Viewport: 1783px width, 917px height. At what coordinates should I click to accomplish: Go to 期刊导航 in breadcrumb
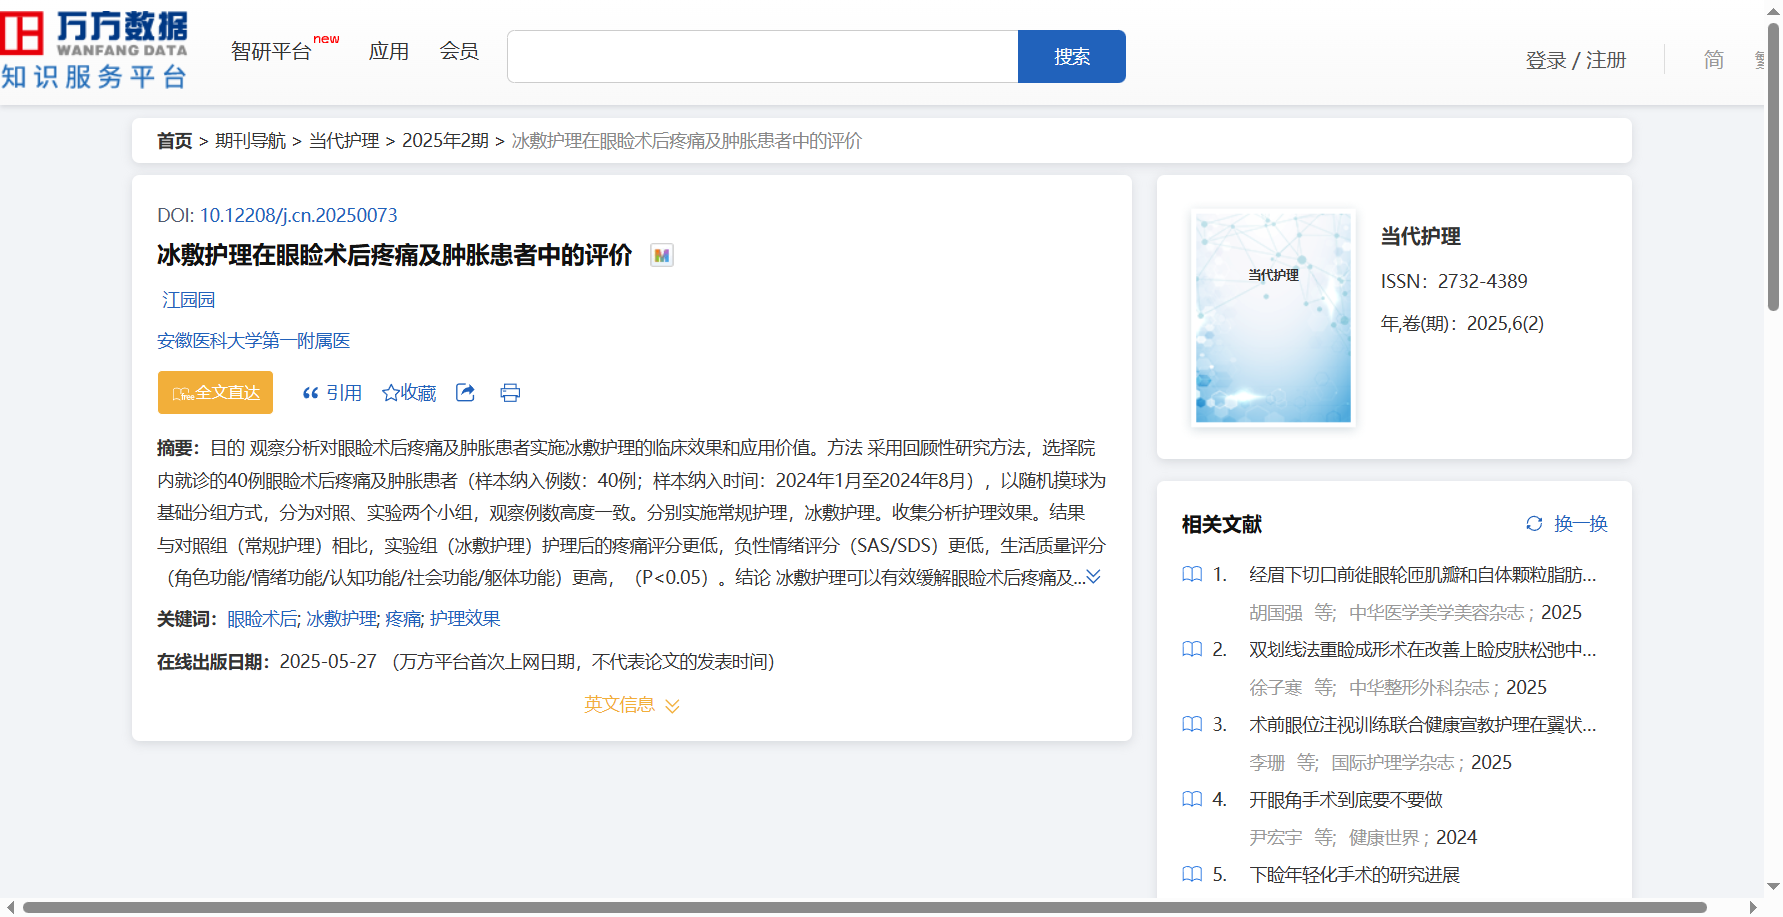(251, 141)
